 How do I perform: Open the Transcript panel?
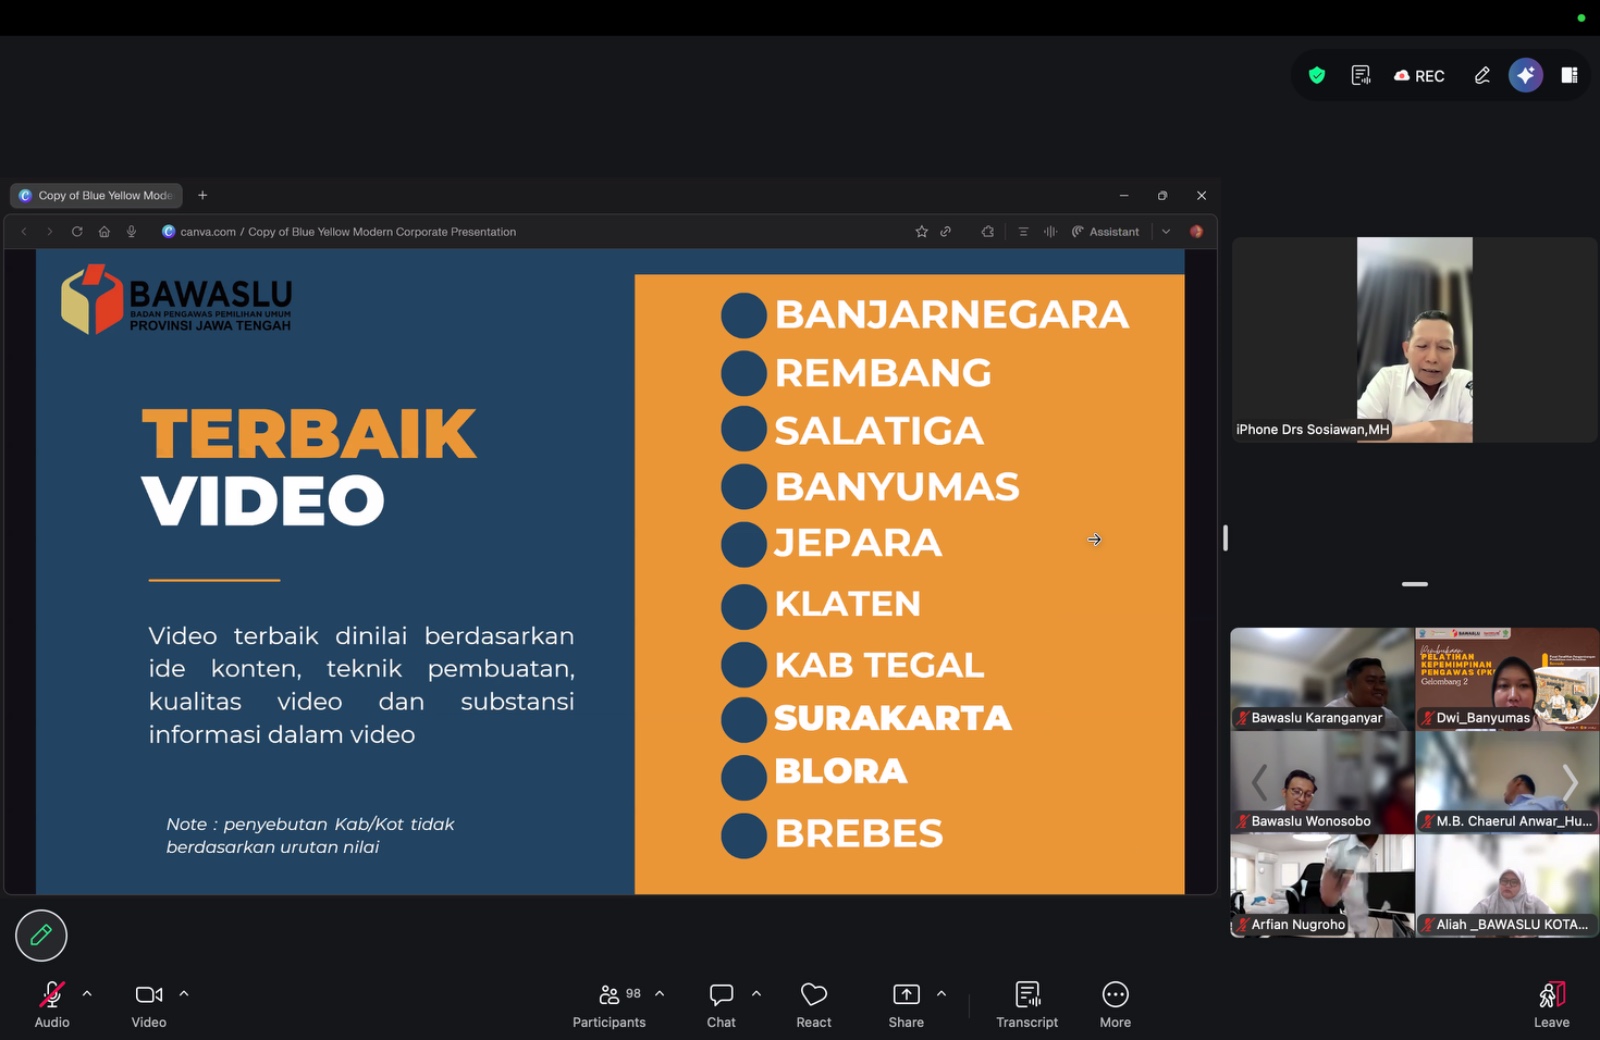tap(1027, 1004)
